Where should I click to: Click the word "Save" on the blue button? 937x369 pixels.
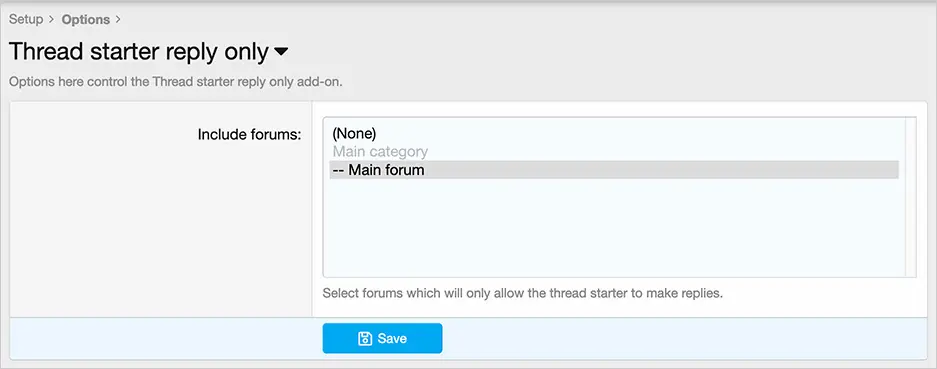392,338
